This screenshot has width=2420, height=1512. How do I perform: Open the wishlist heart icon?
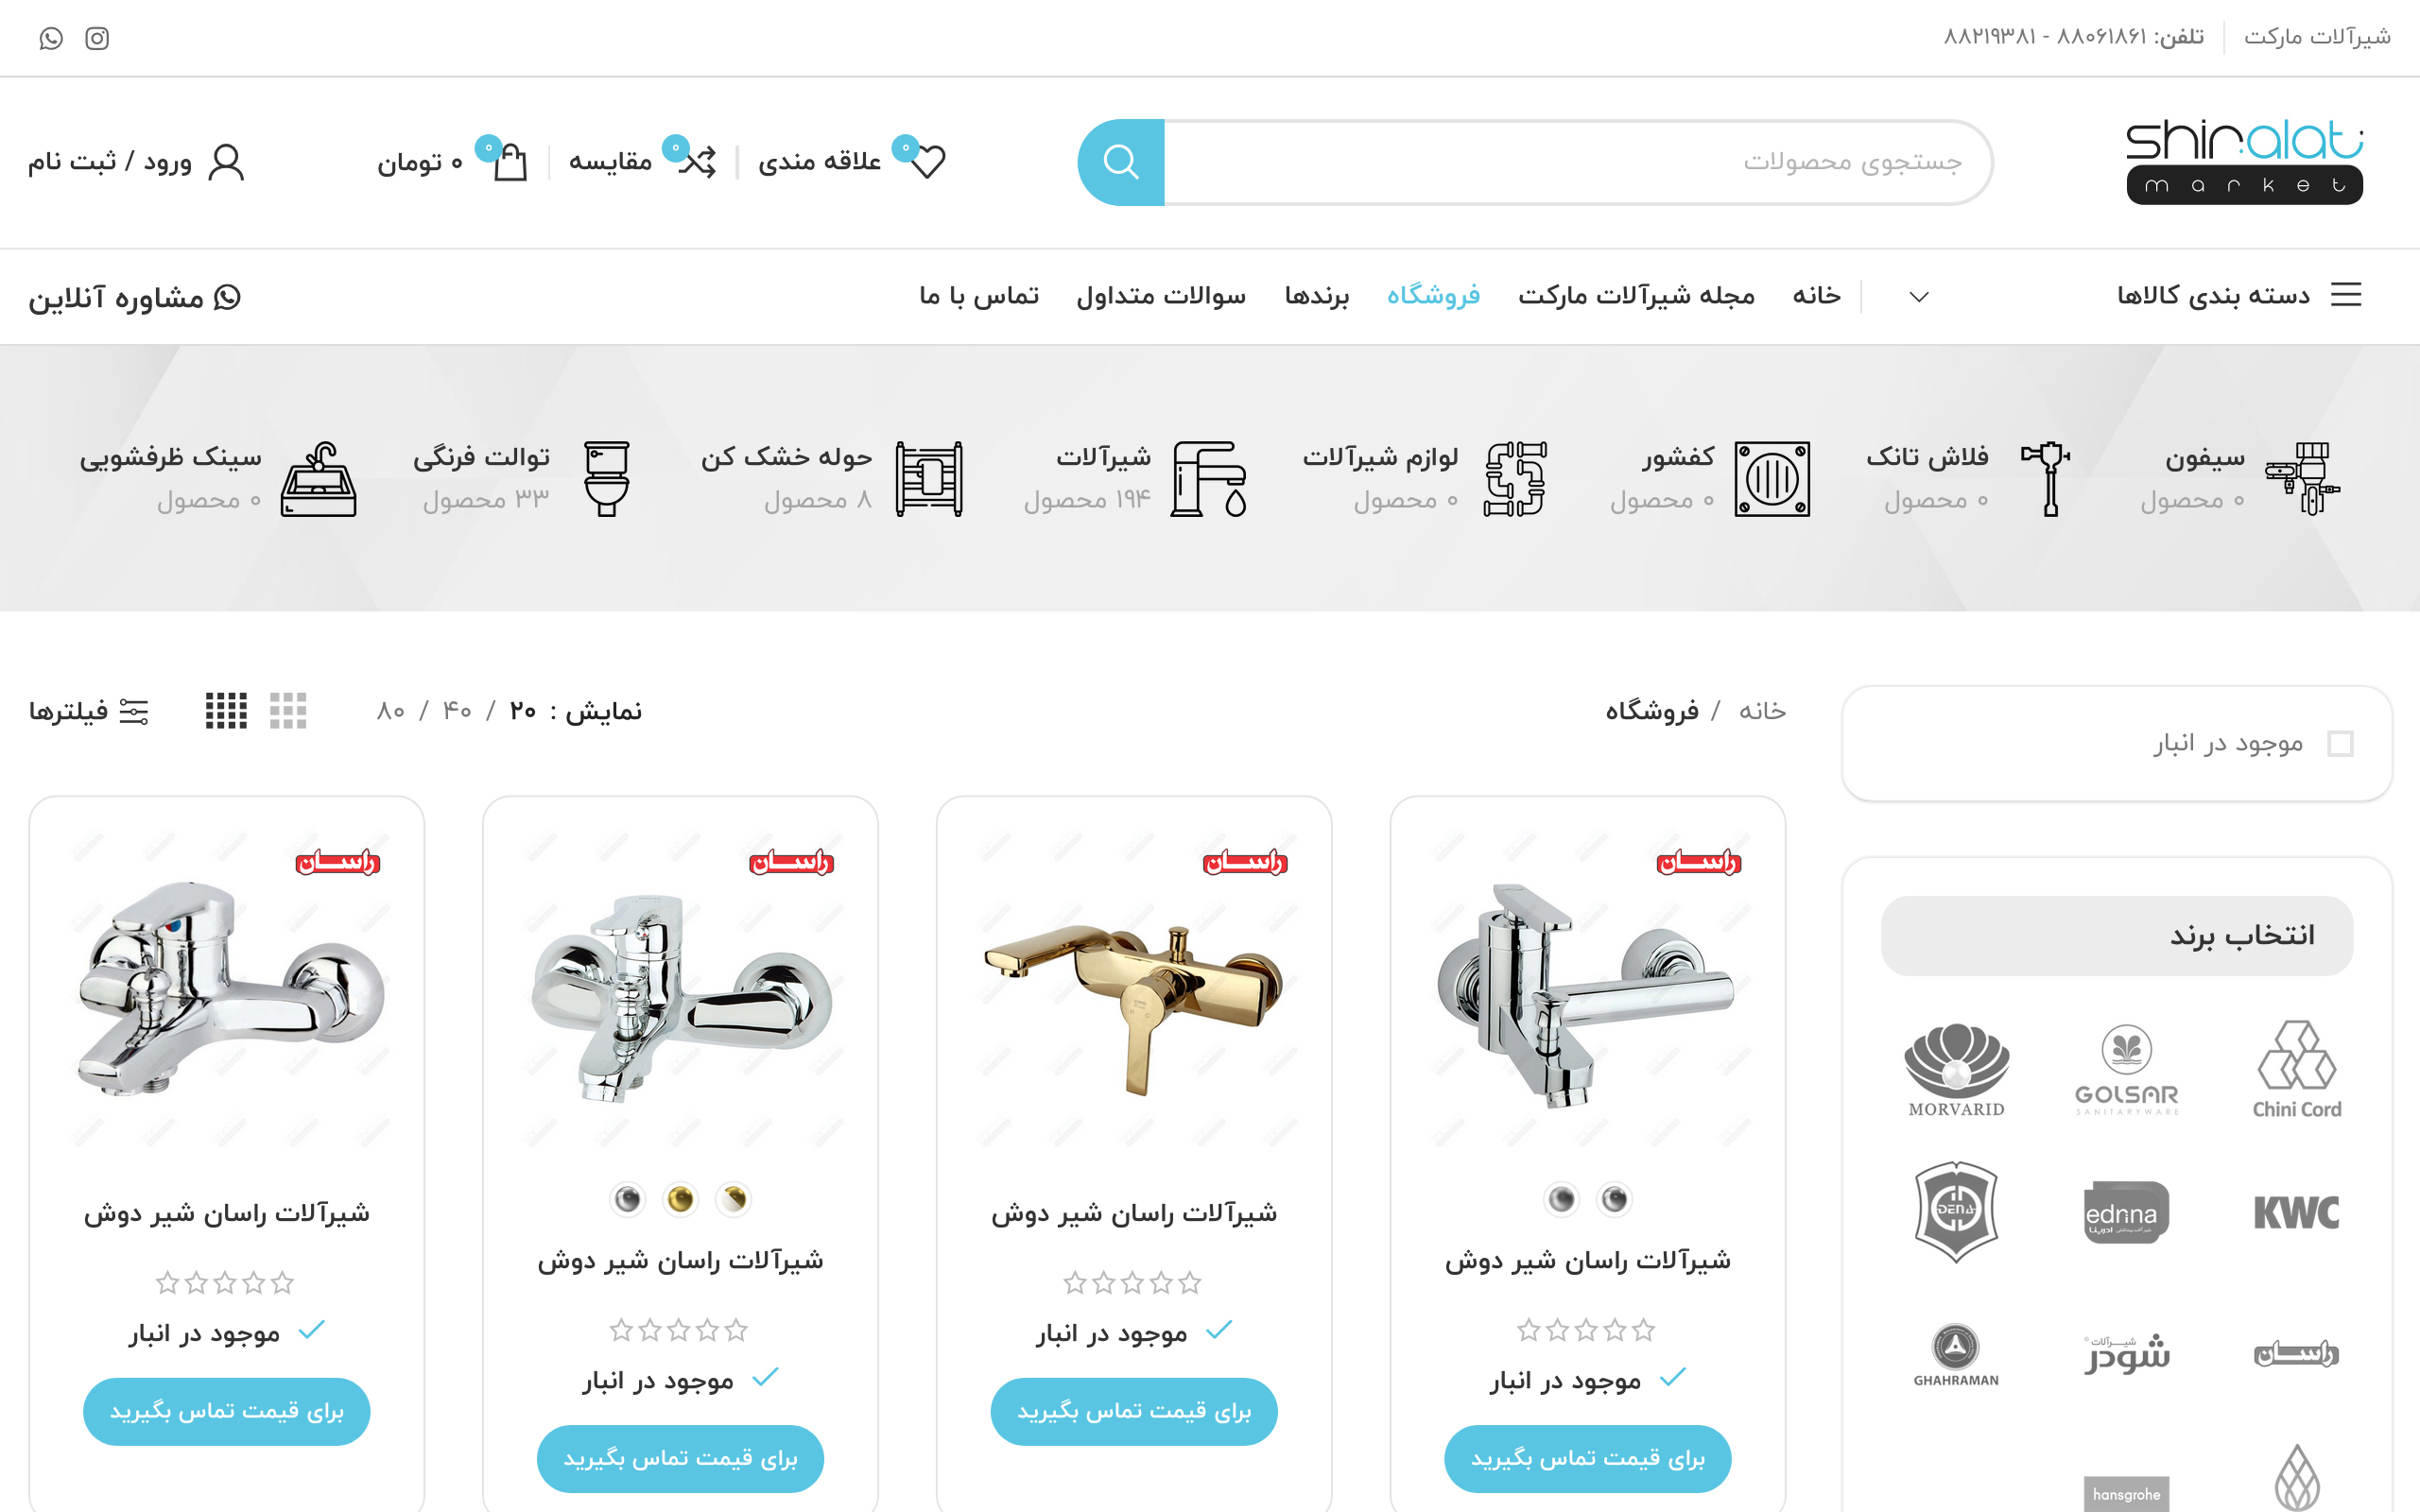[x=927, y=161]
